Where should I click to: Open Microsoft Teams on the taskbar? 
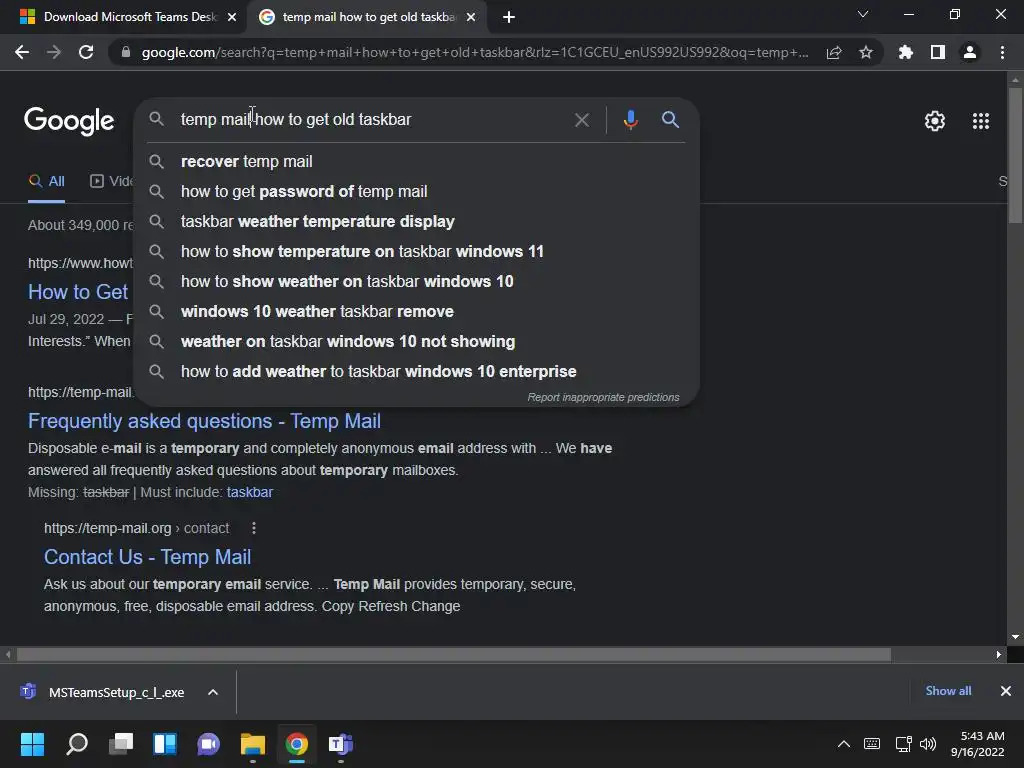tap(340, 744)
